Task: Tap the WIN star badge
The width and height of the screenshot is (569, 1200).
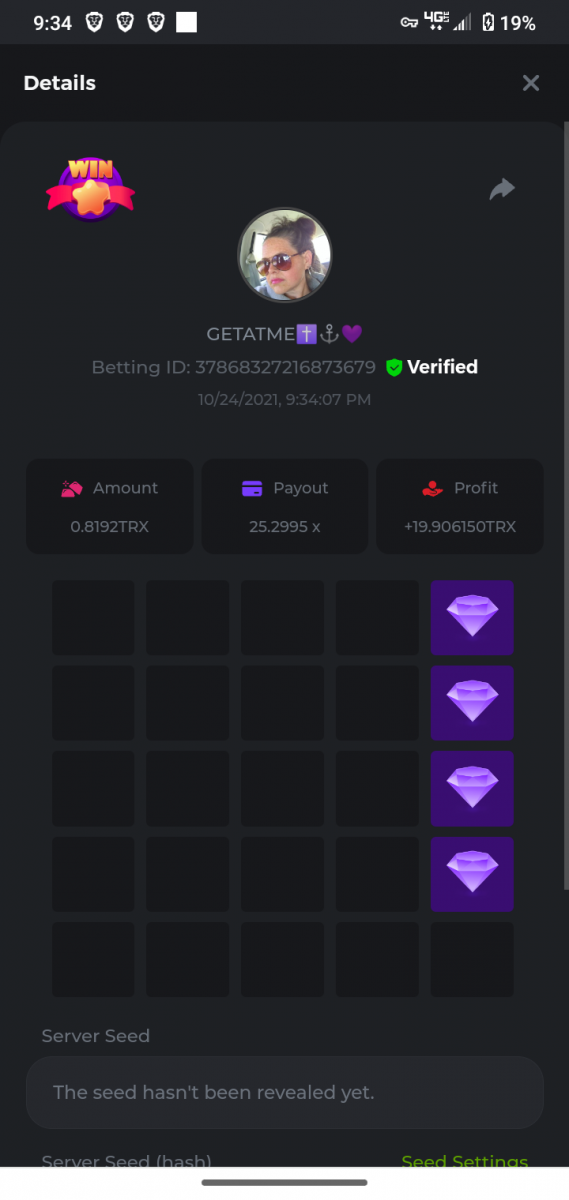Action: click(90, 189)
